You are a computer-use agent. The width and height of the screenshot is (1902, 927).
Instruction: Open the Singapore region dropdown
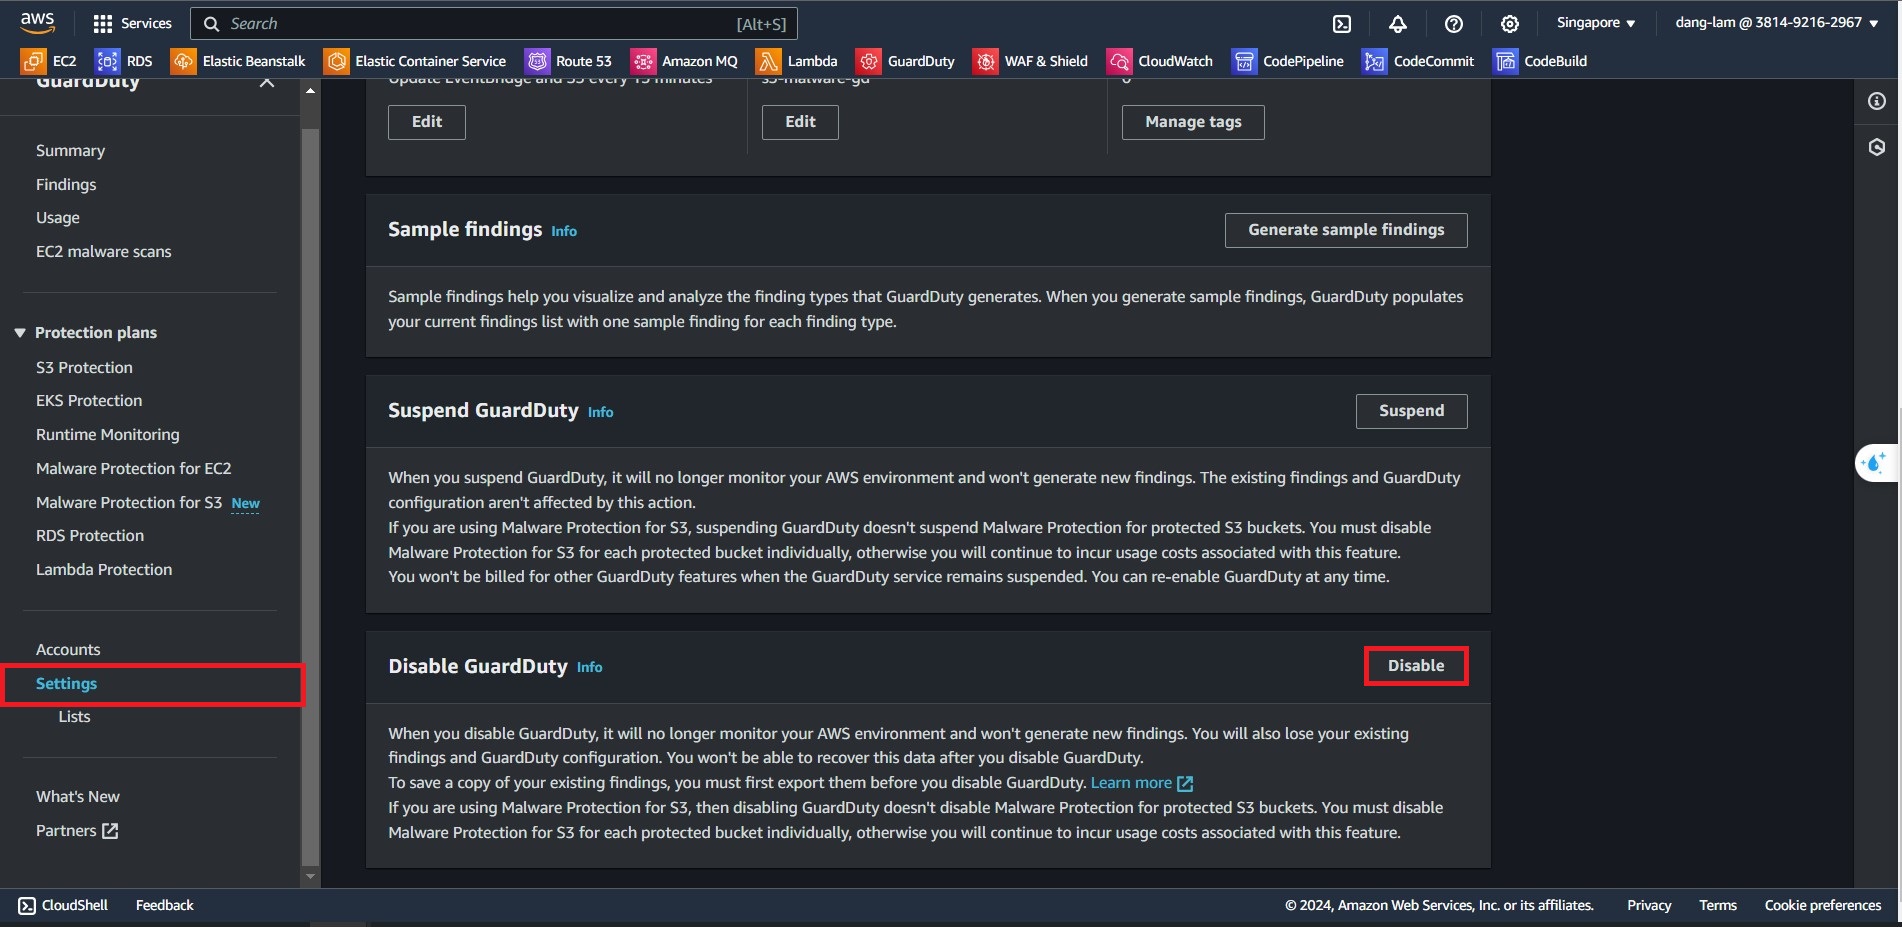(x=1596, y=23)
